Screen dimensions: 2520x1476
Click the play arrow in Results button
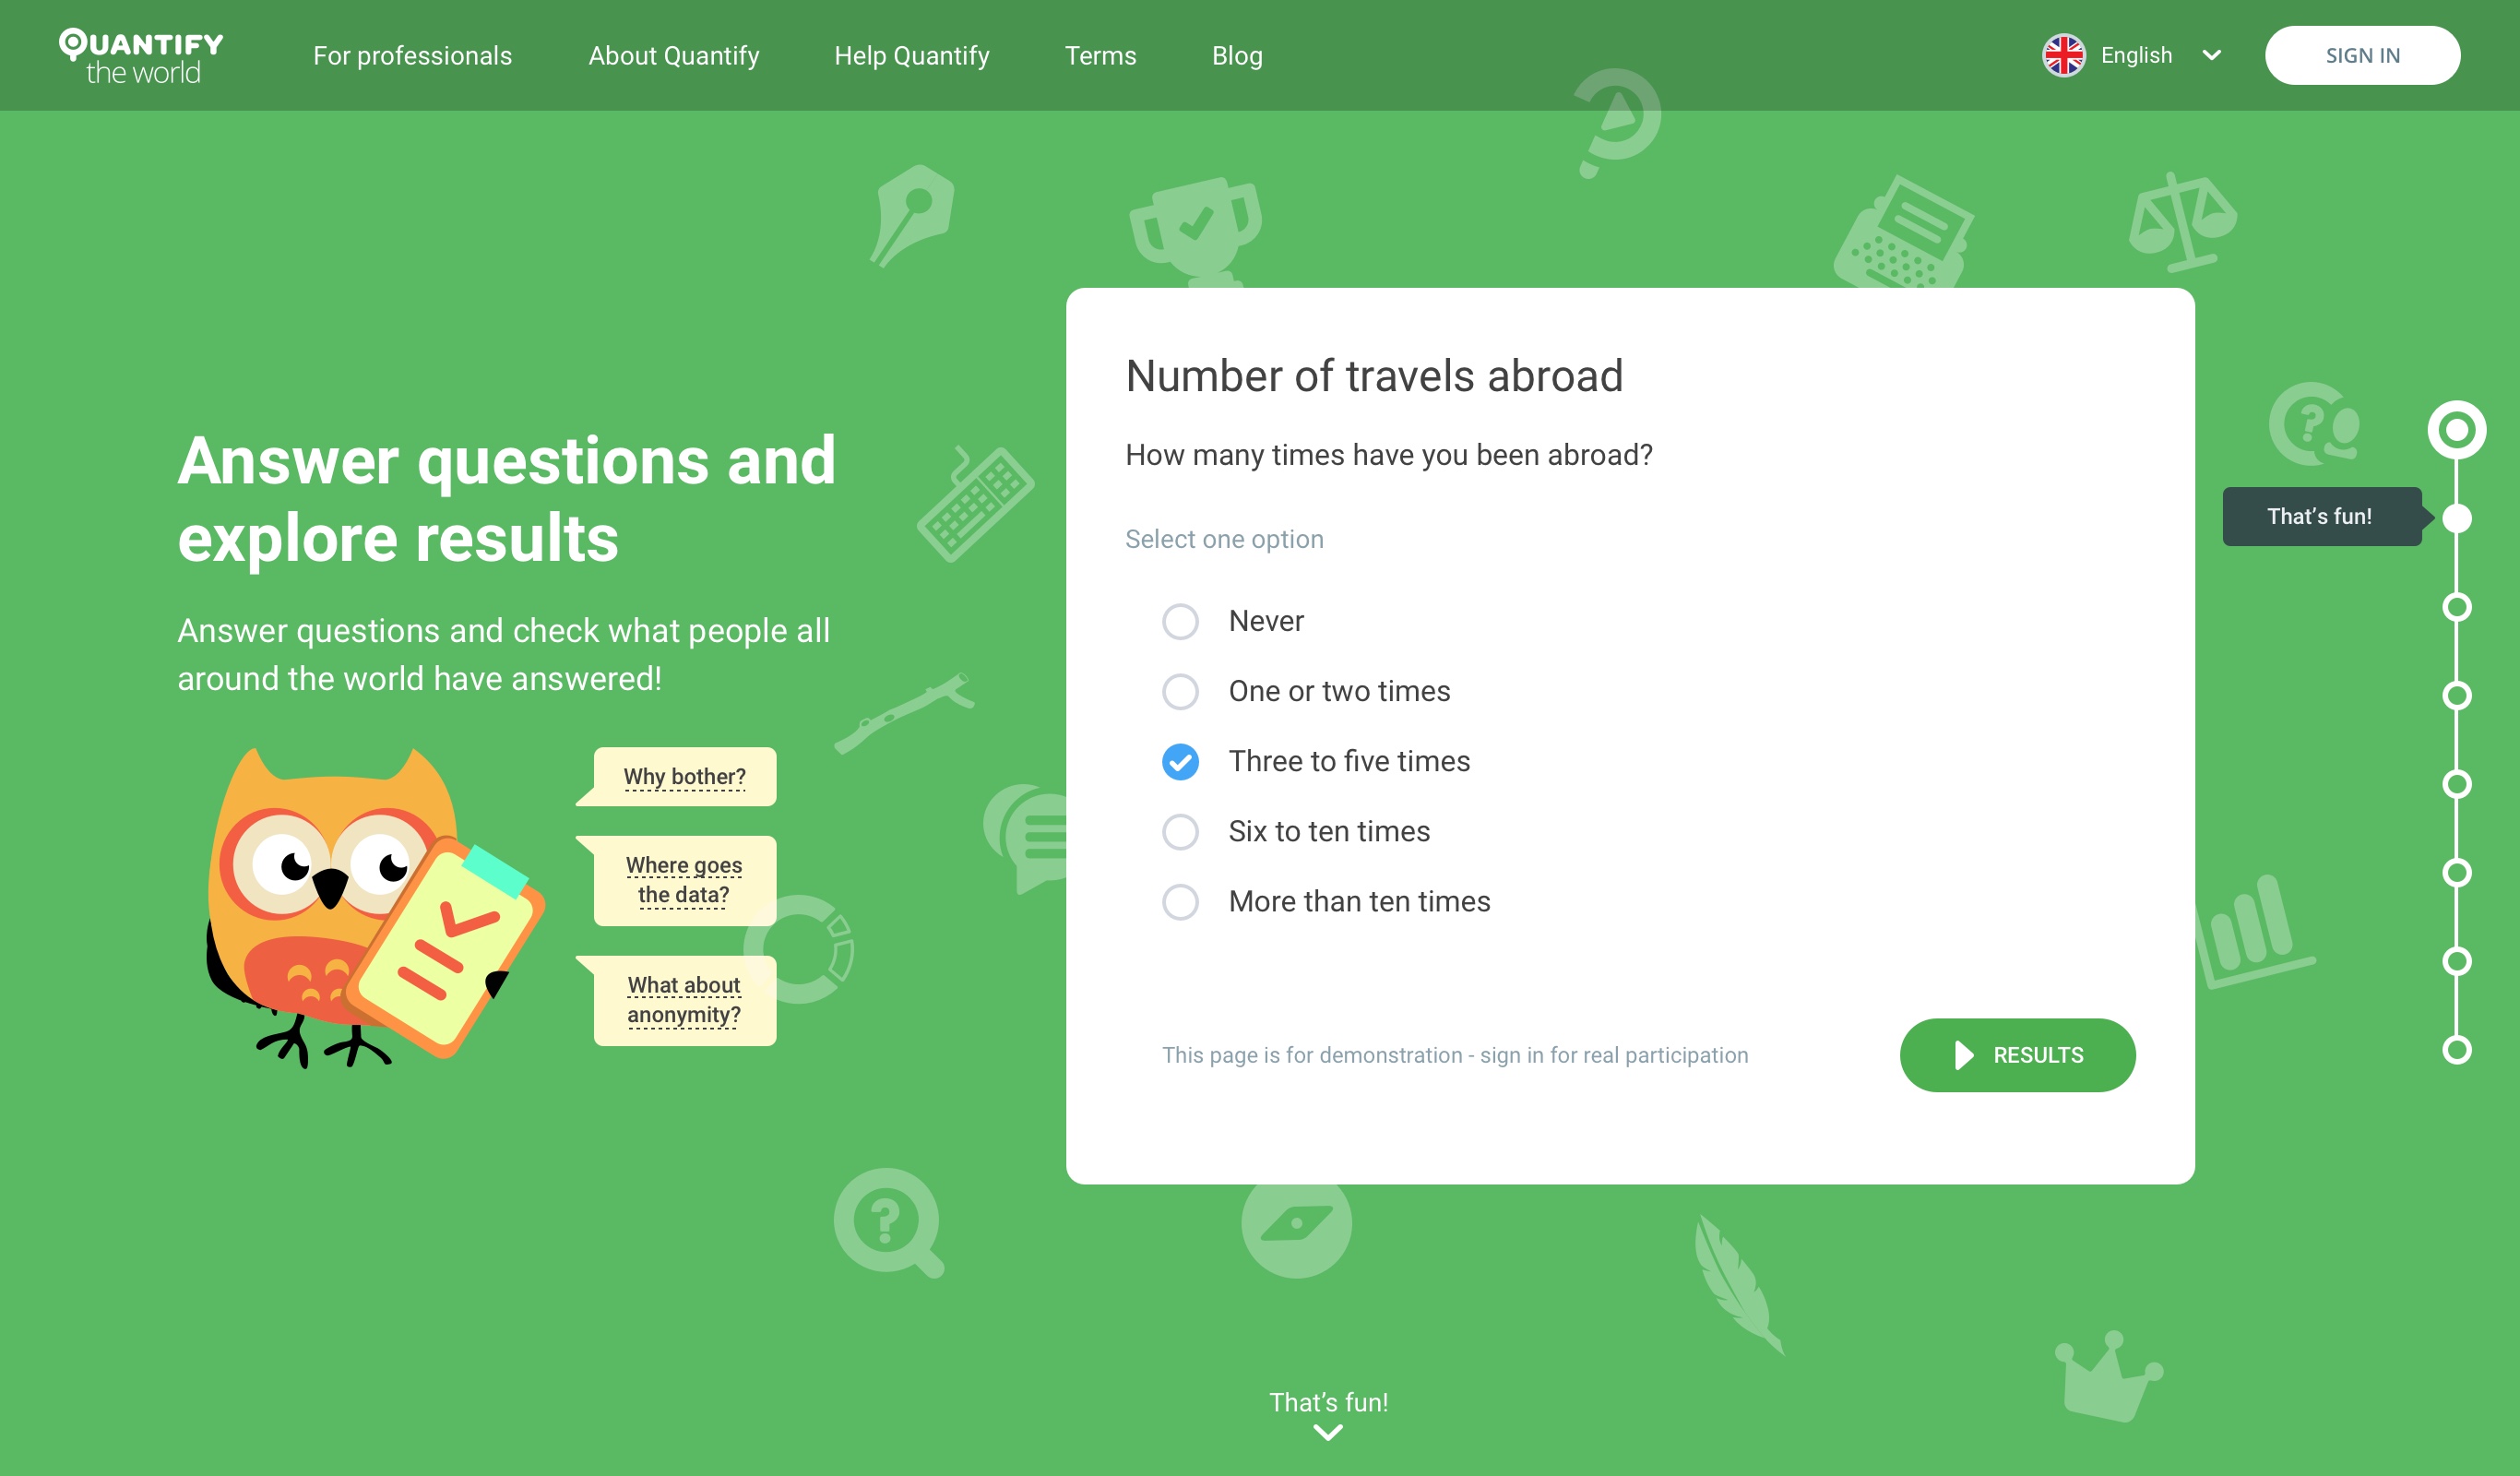click(1964, 1055)
